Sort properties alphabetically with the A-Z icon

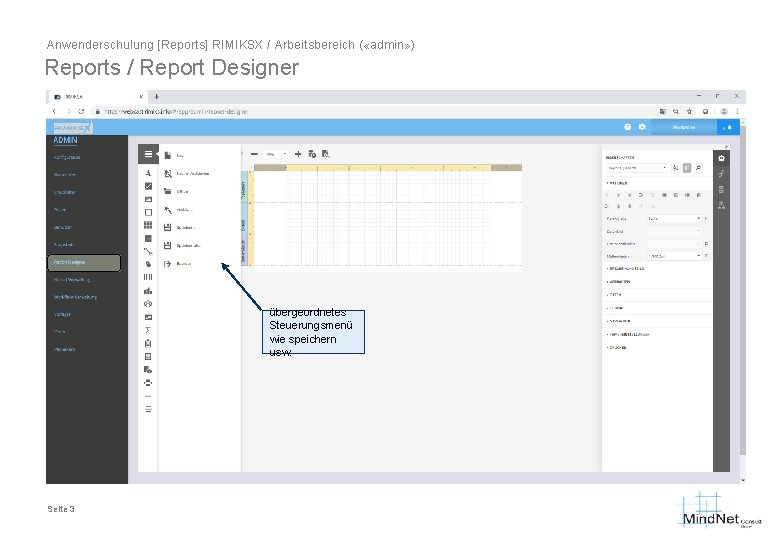[676, 168]
